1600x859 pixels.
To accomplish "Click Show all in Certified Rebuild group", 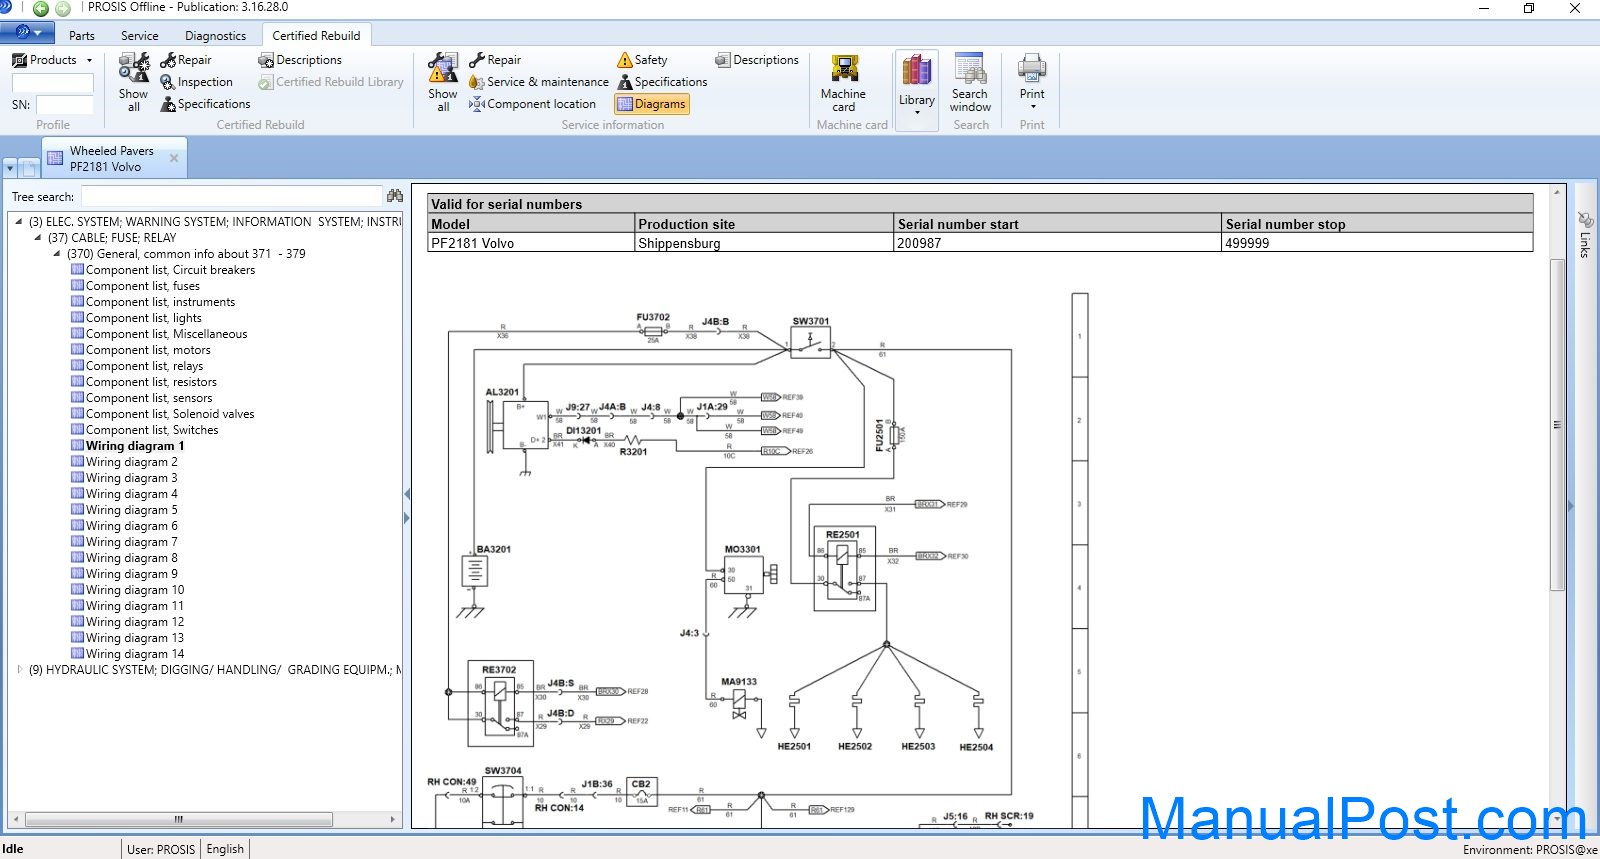I will pos(133,84).
